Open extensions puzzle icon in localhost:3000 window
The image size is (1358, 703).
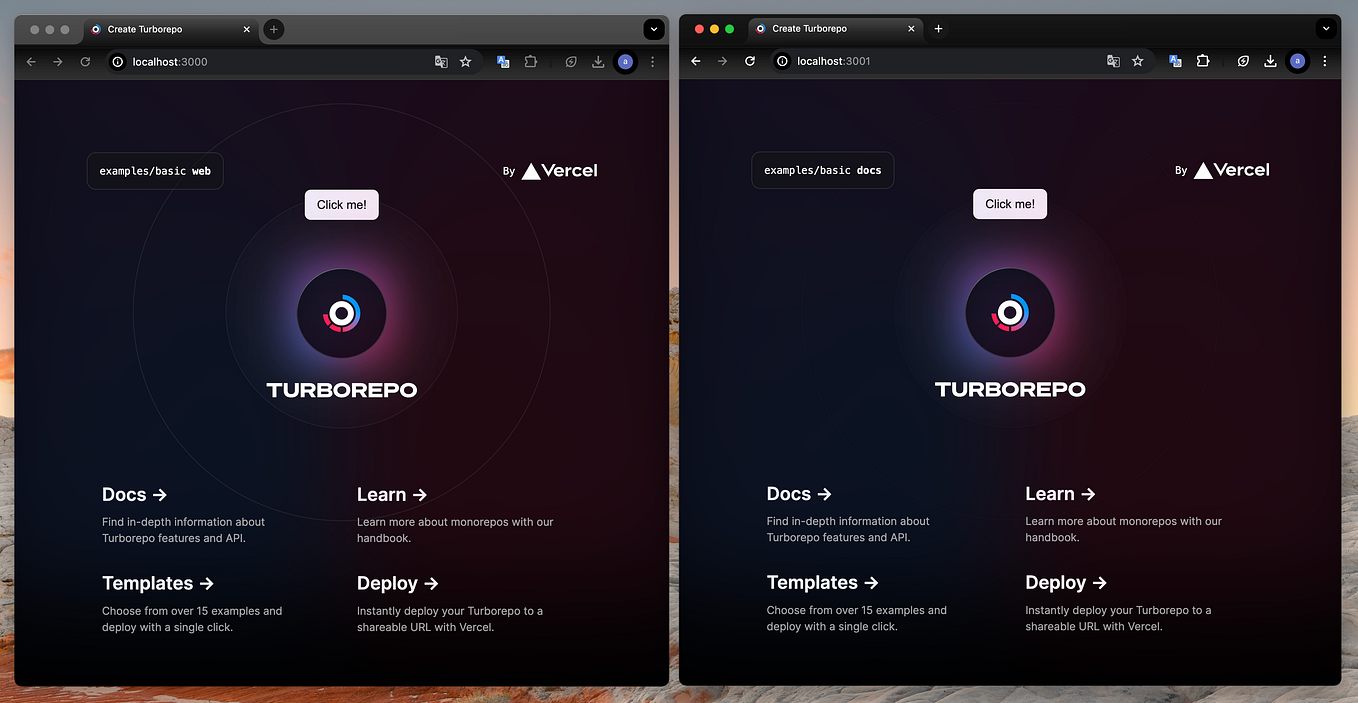(x=531, y=62)
